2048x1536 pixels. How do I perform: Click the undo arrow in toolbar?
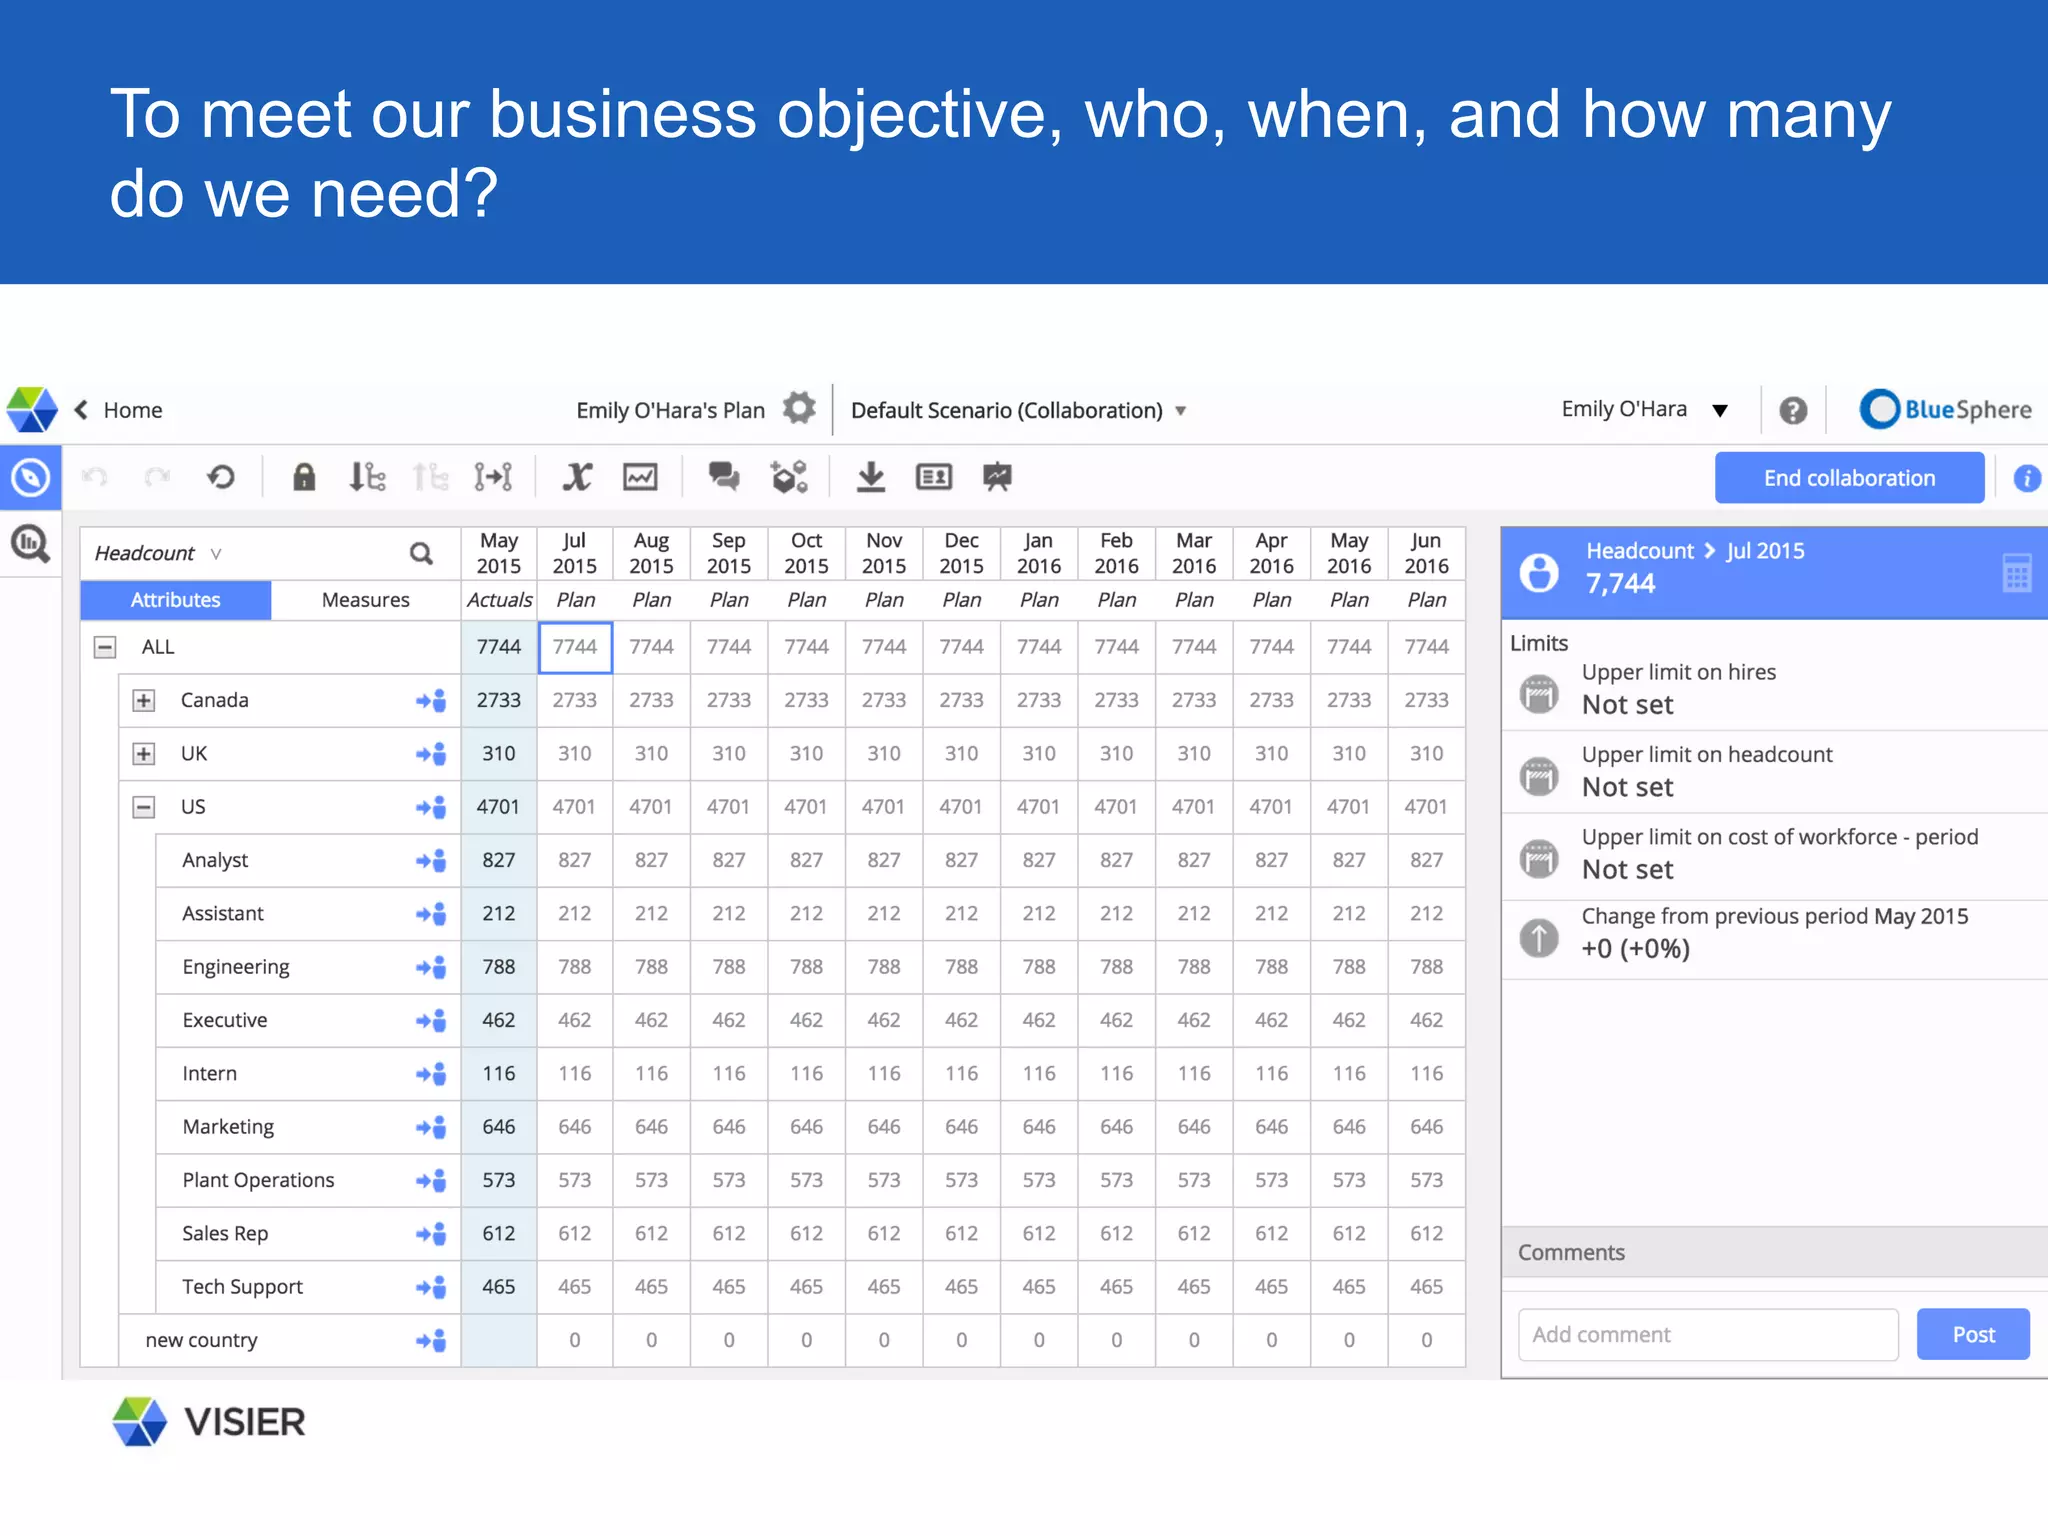pos(95,477)
